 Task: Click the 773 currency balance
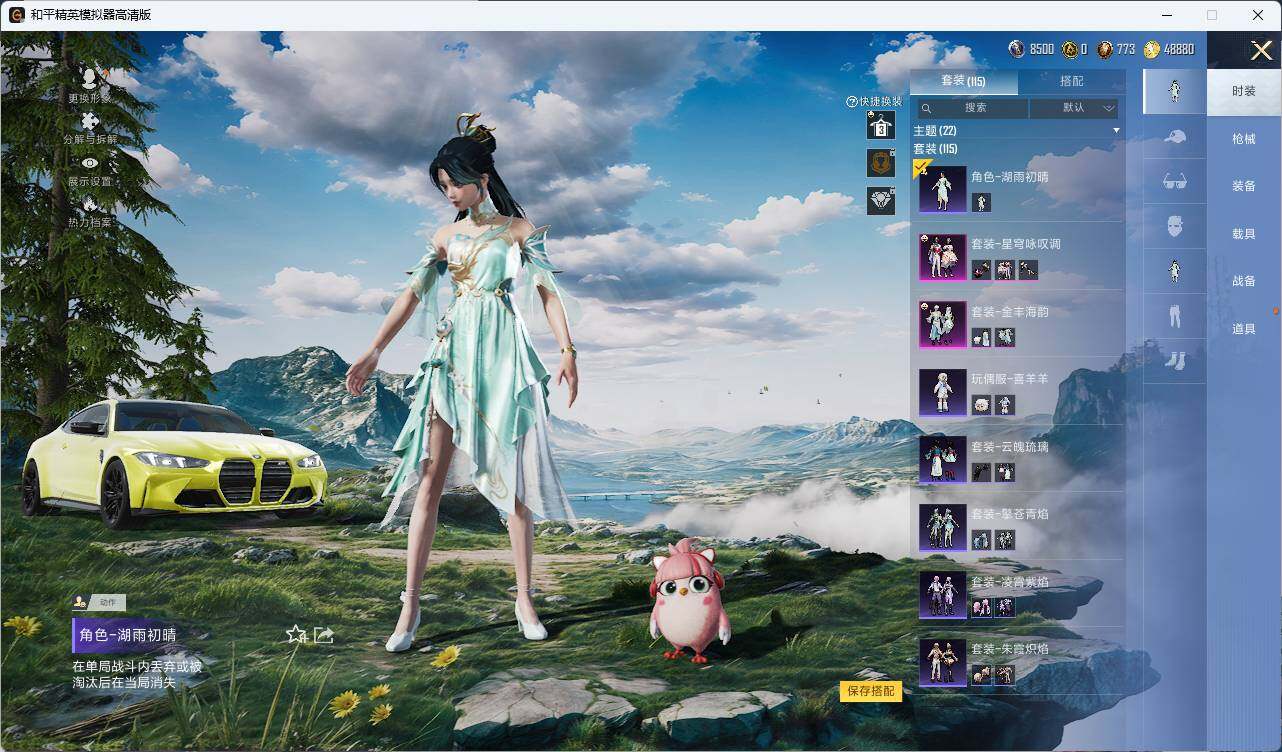tap(1116, 49)
